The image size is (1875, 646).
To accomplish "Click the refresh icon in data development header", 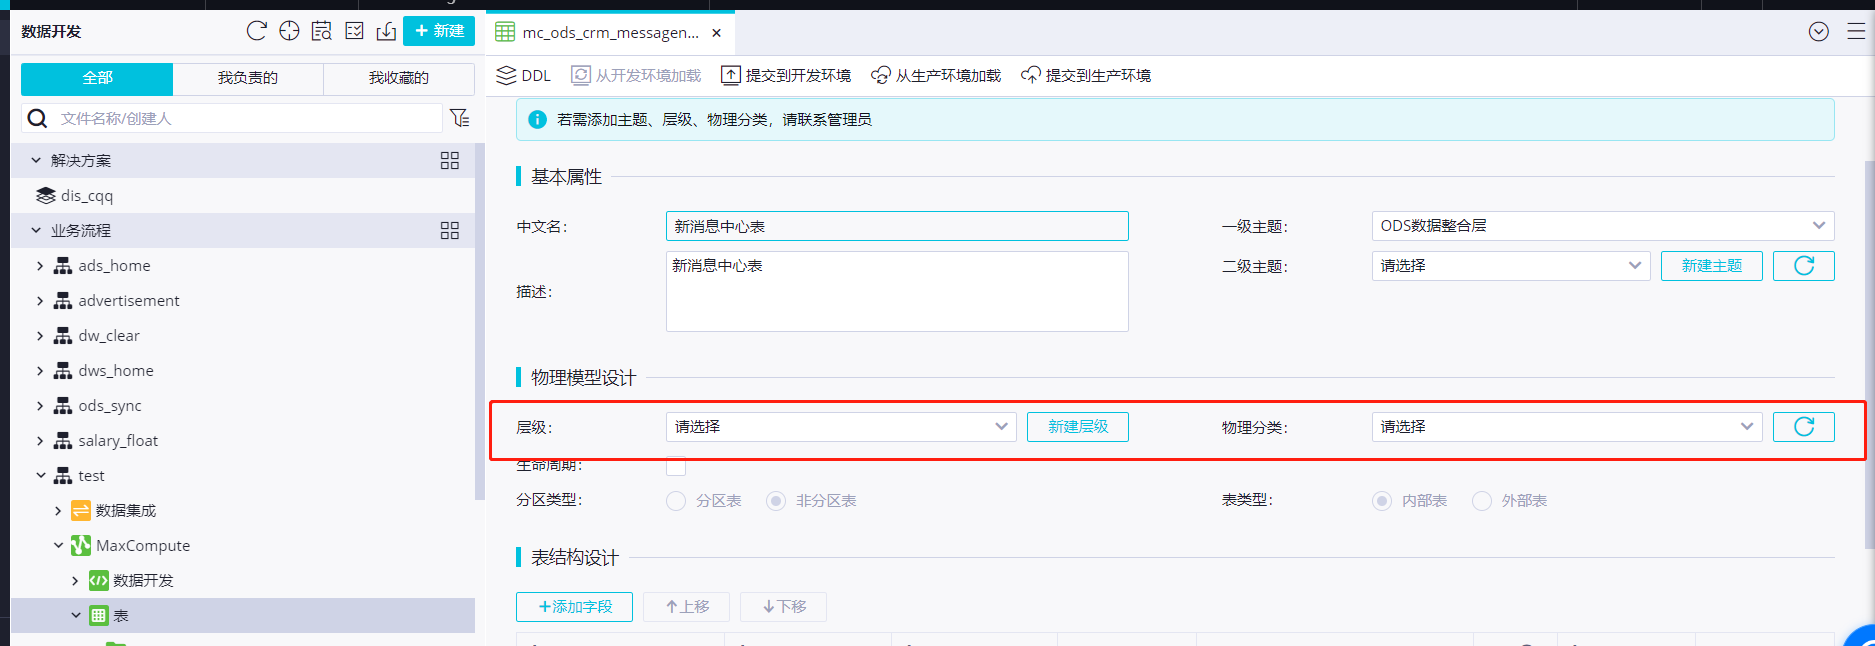I will [x=257, y=31].
